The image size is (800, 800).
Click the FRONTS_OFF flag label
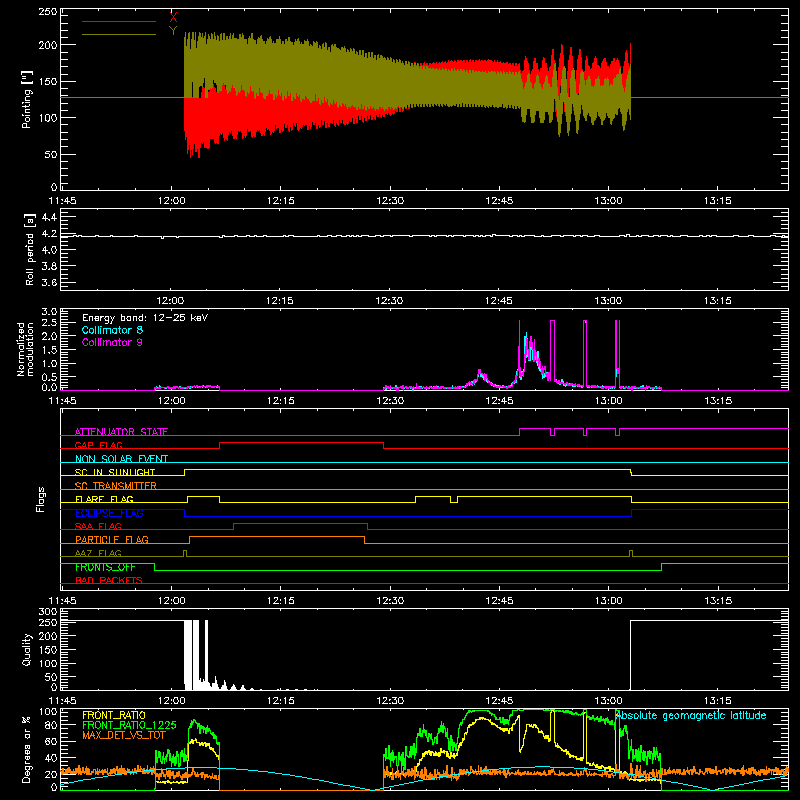coord(105,567)
